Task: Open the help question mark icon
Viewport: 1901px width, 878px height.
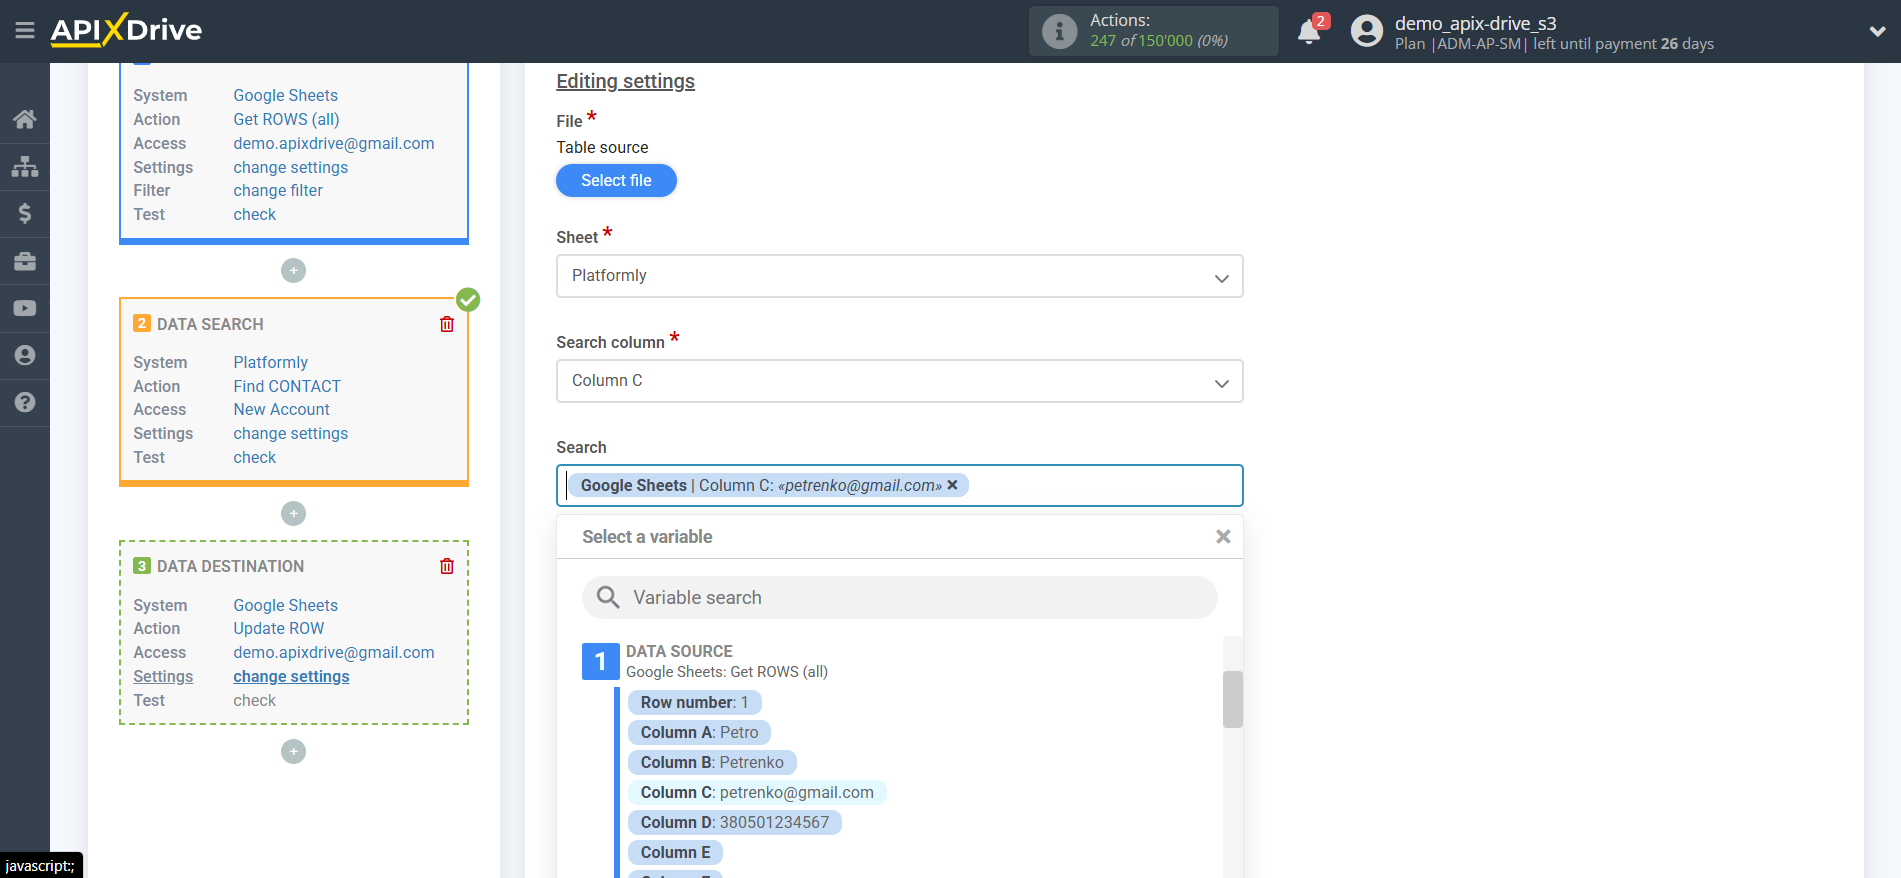Action: (25, 402)
